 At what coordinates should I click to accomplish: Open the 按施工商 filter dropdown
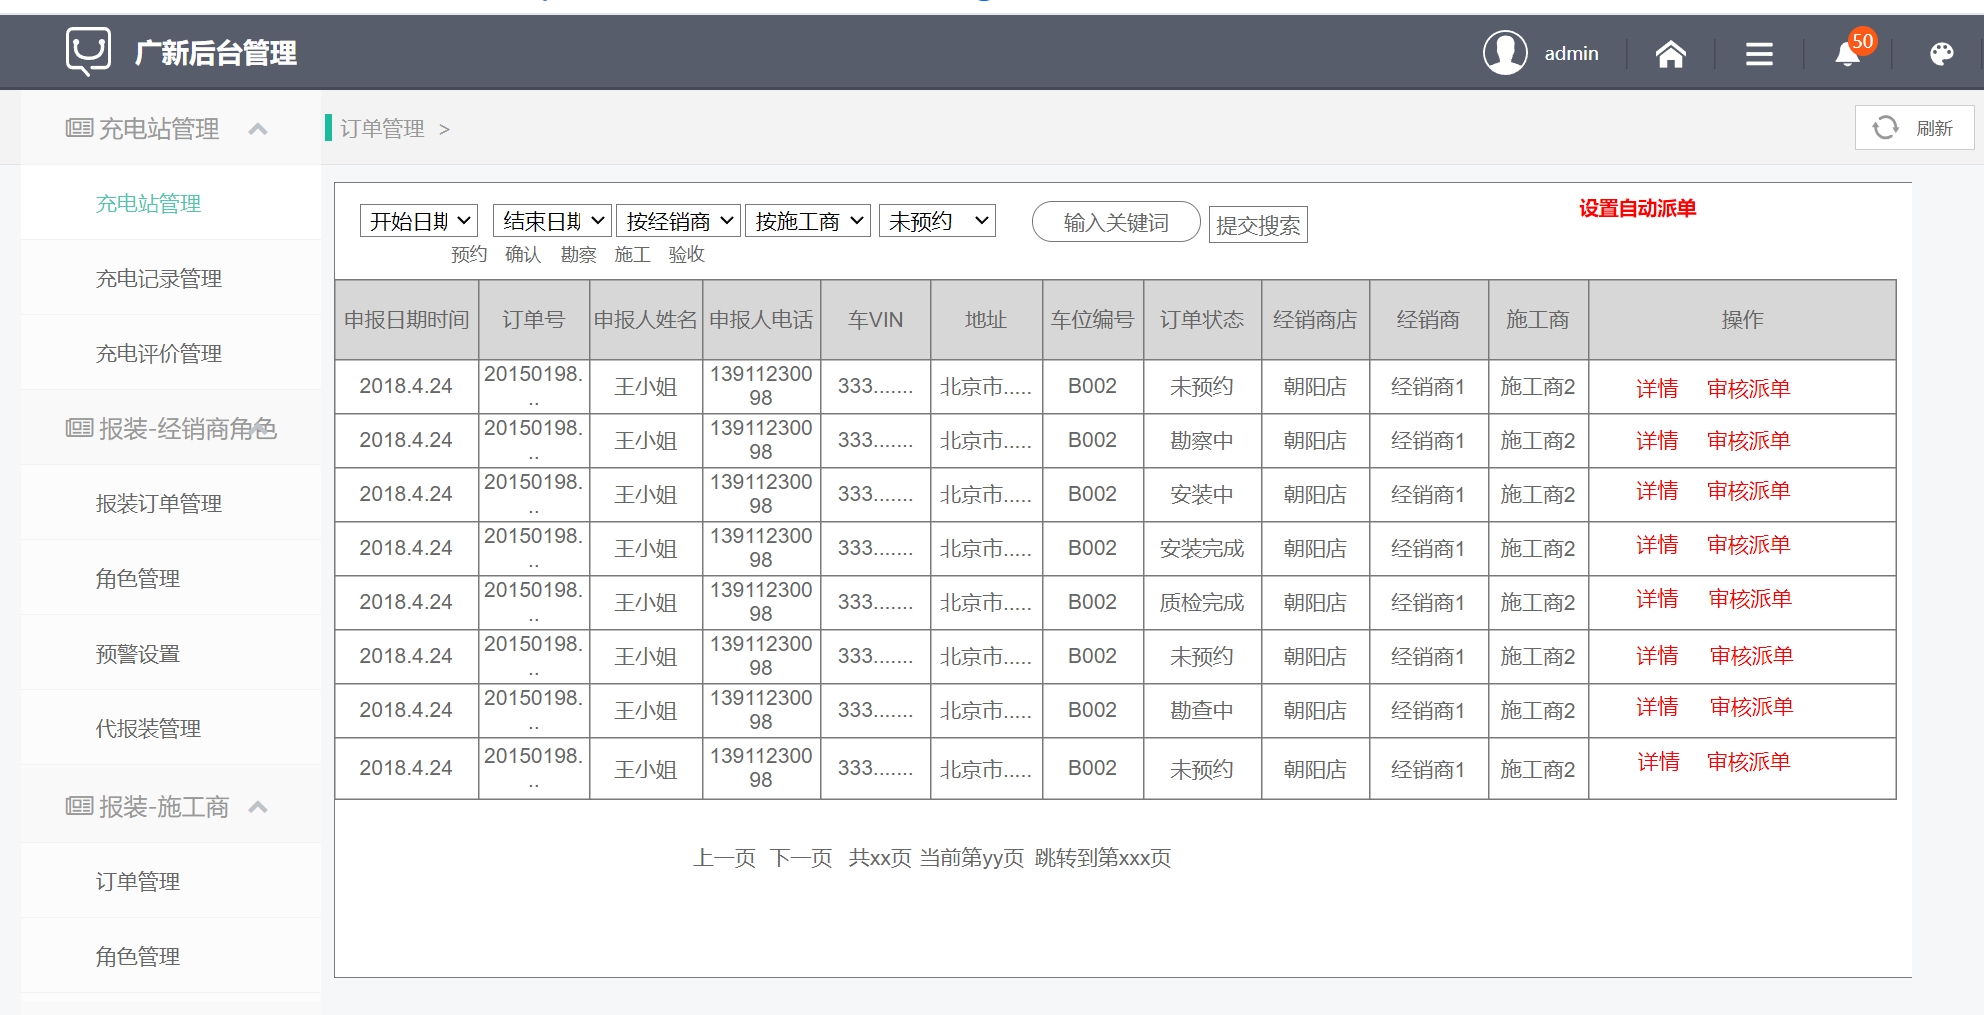pos(808,221)
